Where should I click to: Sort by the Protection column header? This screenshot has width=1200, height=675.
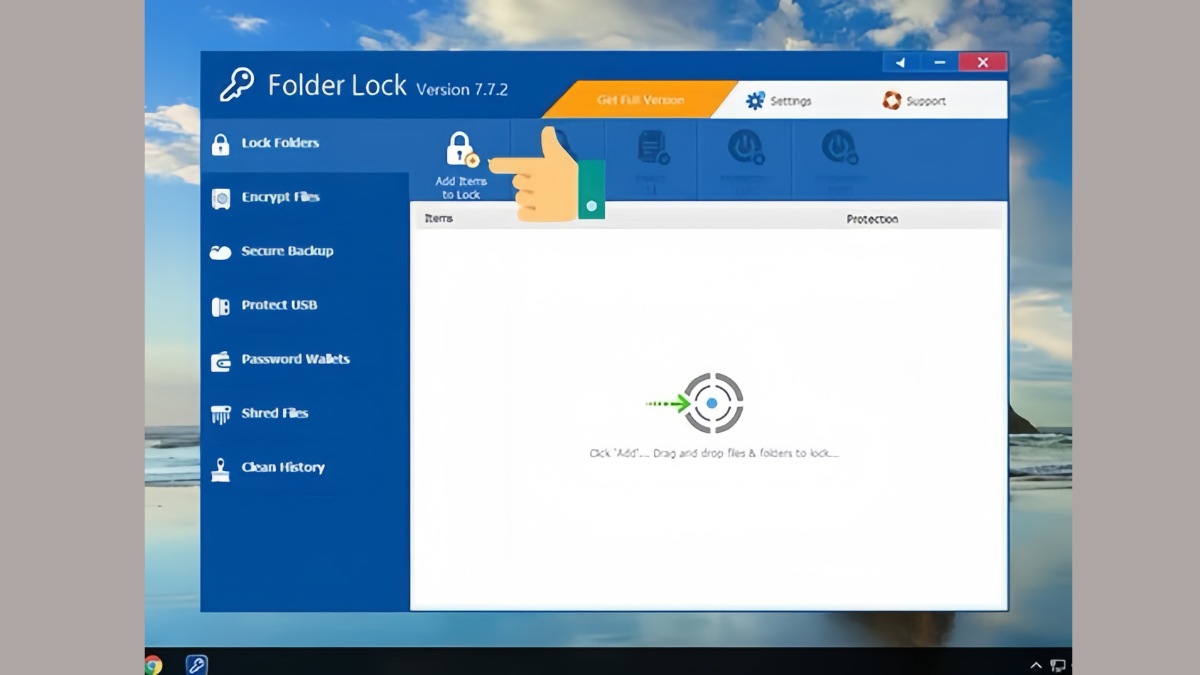pyautogui.click(x=872, y=219)
